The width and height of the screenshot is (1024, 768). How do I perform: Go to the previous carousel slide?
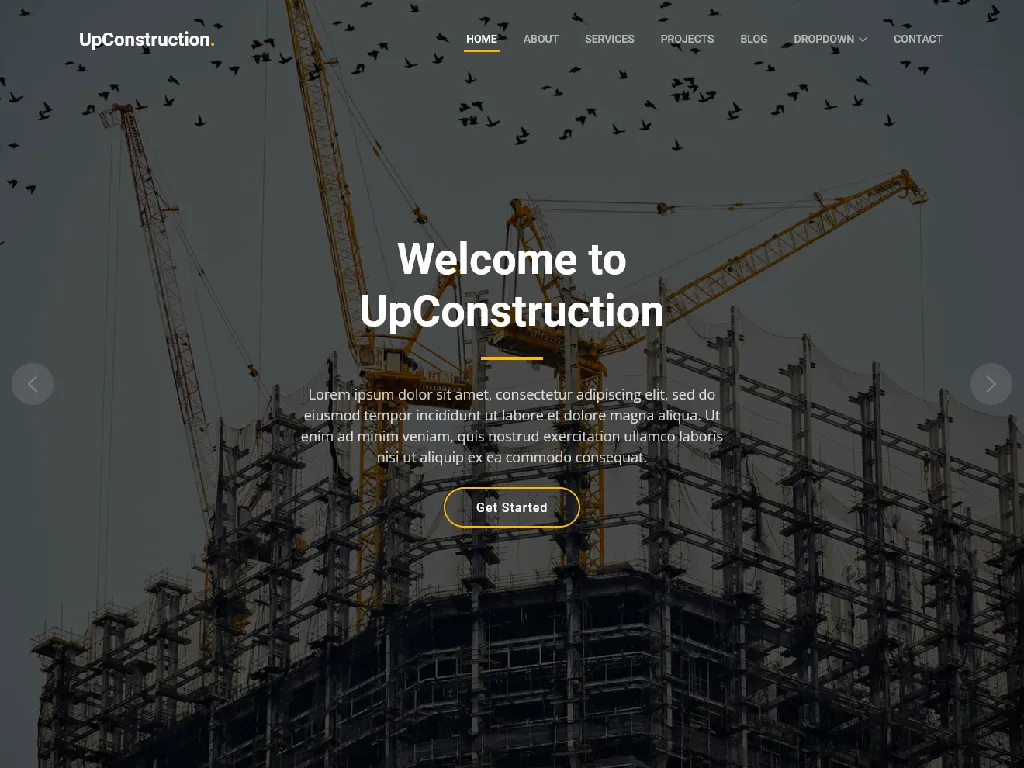click(32, 384)
